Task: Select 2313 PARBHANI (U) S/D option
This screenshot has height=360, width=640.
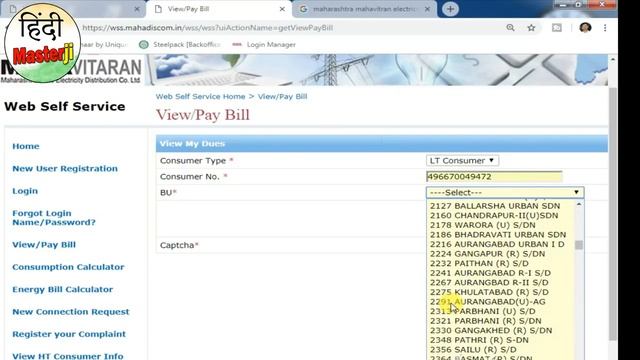Action: pos(500,311)
